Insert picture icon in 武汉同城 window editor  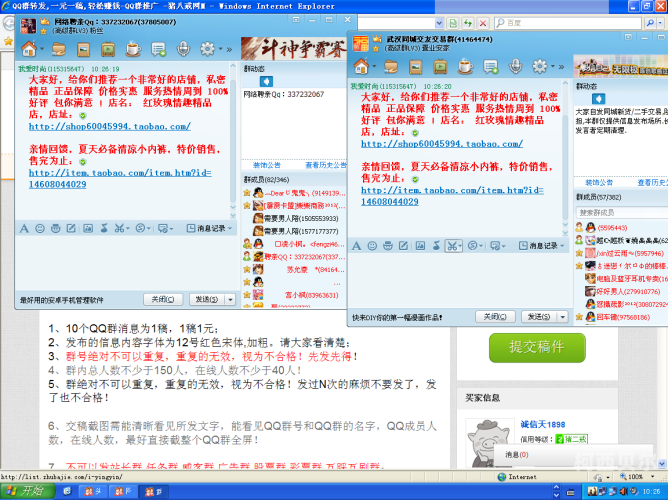pyautogui.click(x=420, y=246)
